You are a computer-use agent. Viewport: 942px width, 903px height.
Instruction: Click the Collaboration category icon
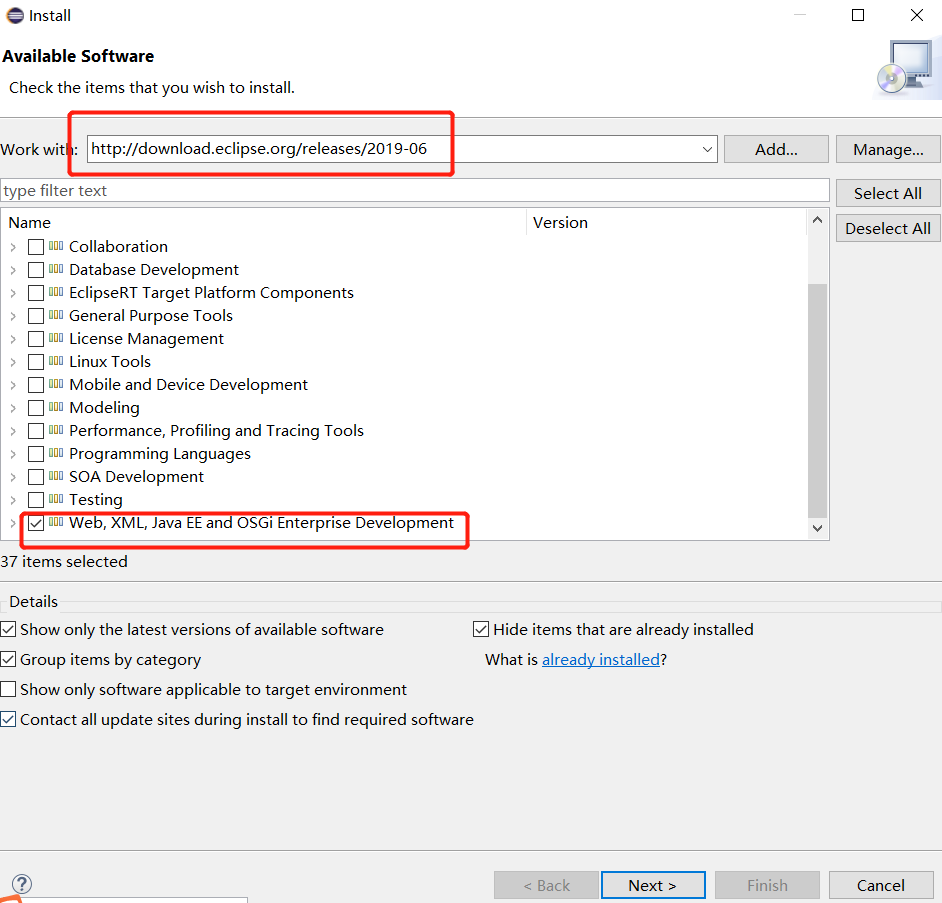click(56, 245)
